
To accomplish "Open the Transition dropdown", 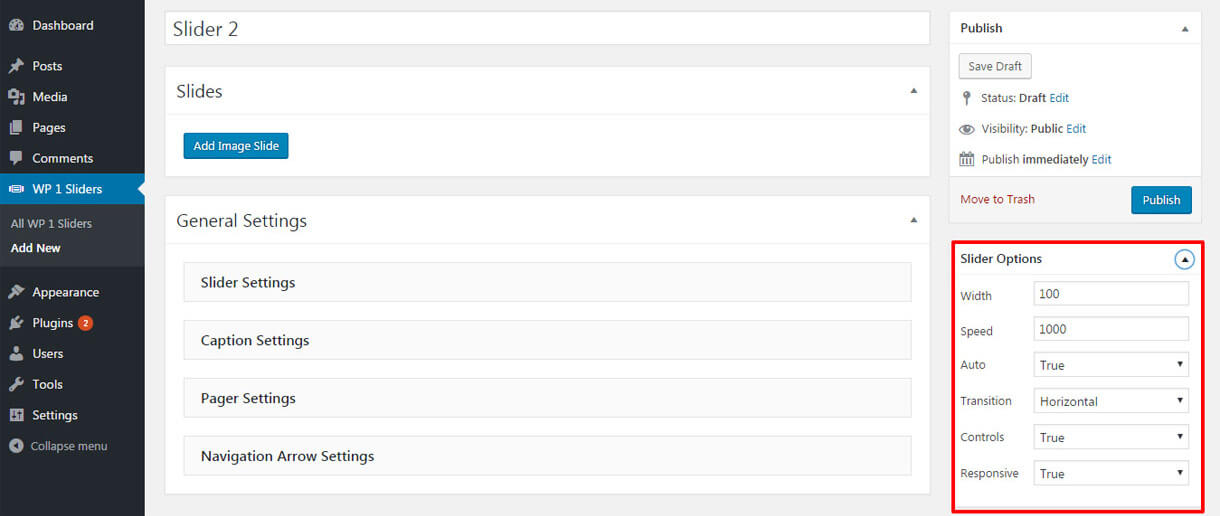I will [x=1111, y=401].
